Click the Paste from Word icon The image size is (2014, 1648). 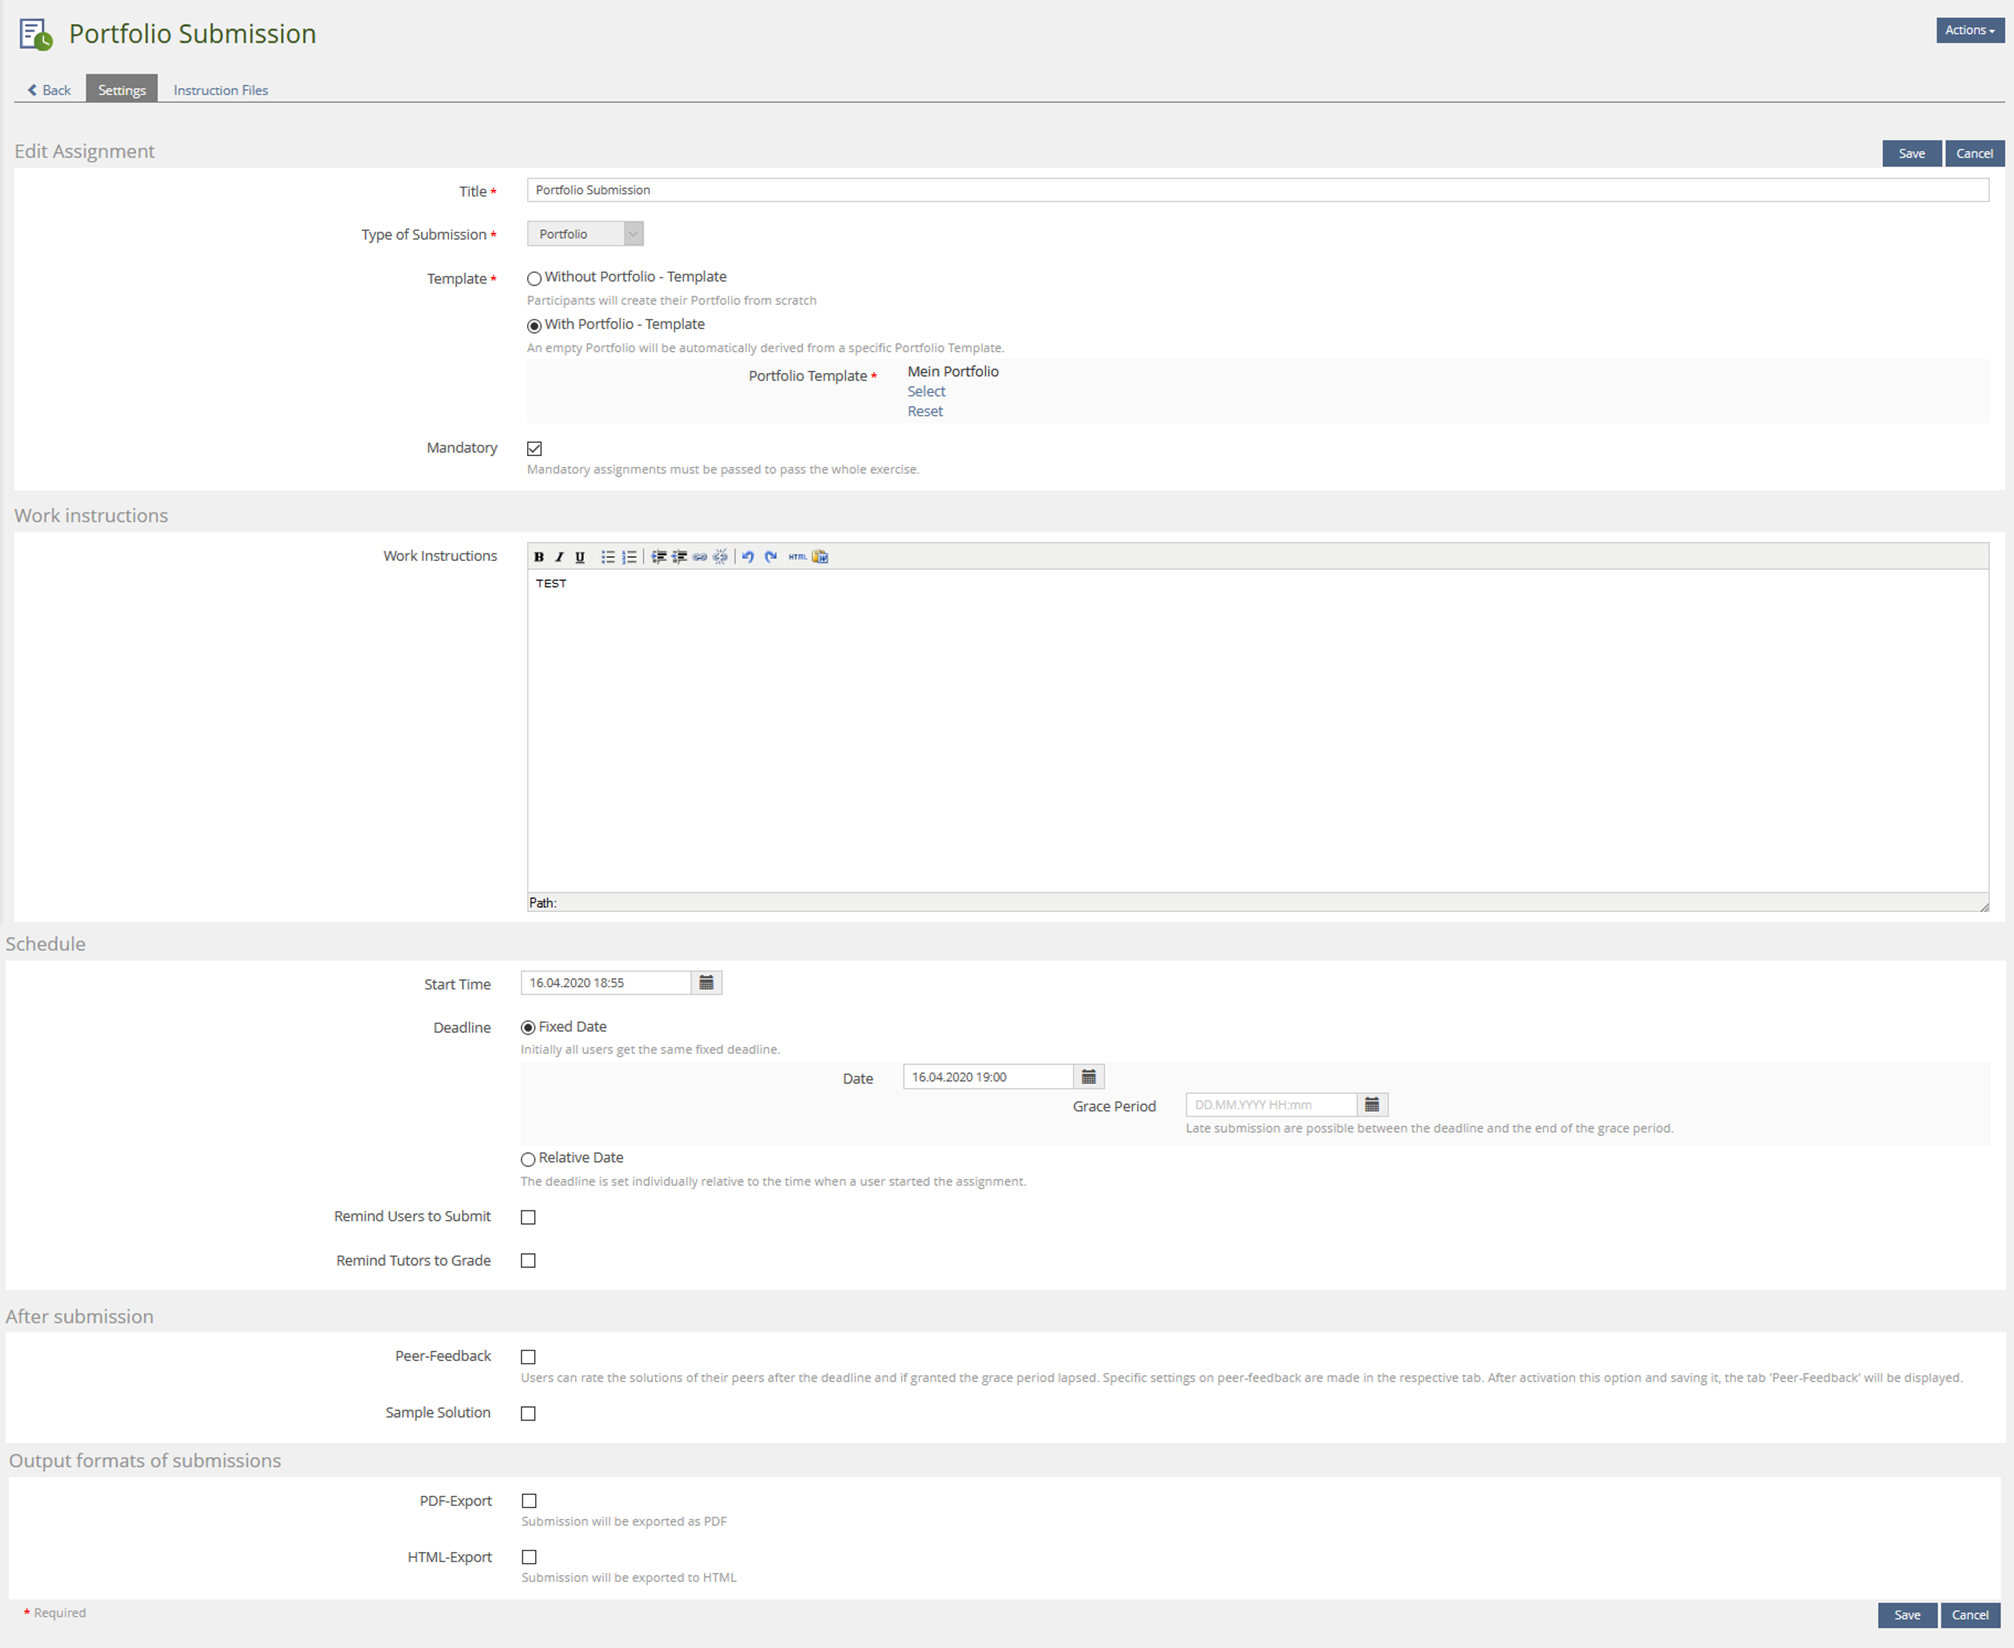click(x=820, y=557)
